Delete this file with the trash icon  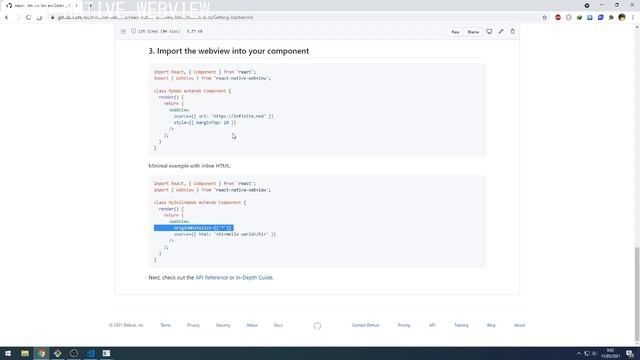[513, 31]
